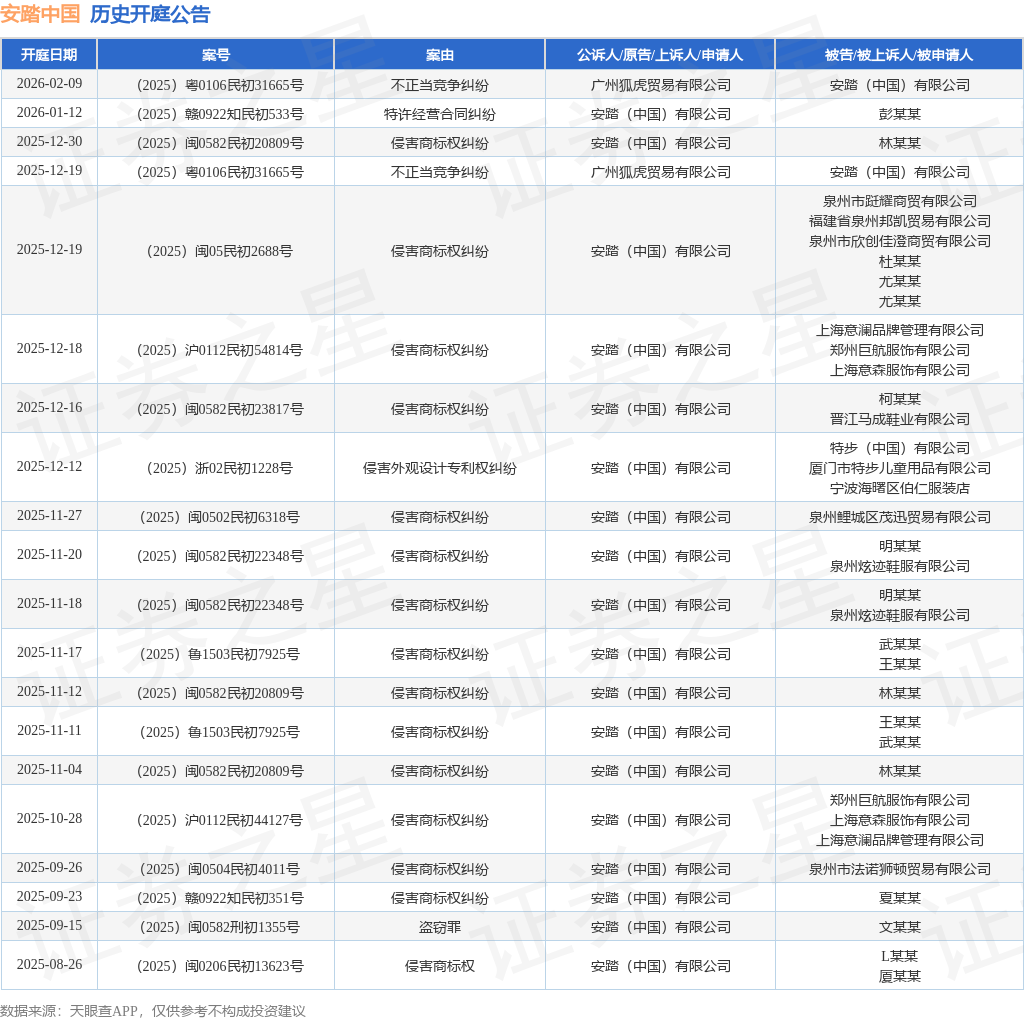Select the 案由 column header

pyautogui.click(x=440, y=55)
